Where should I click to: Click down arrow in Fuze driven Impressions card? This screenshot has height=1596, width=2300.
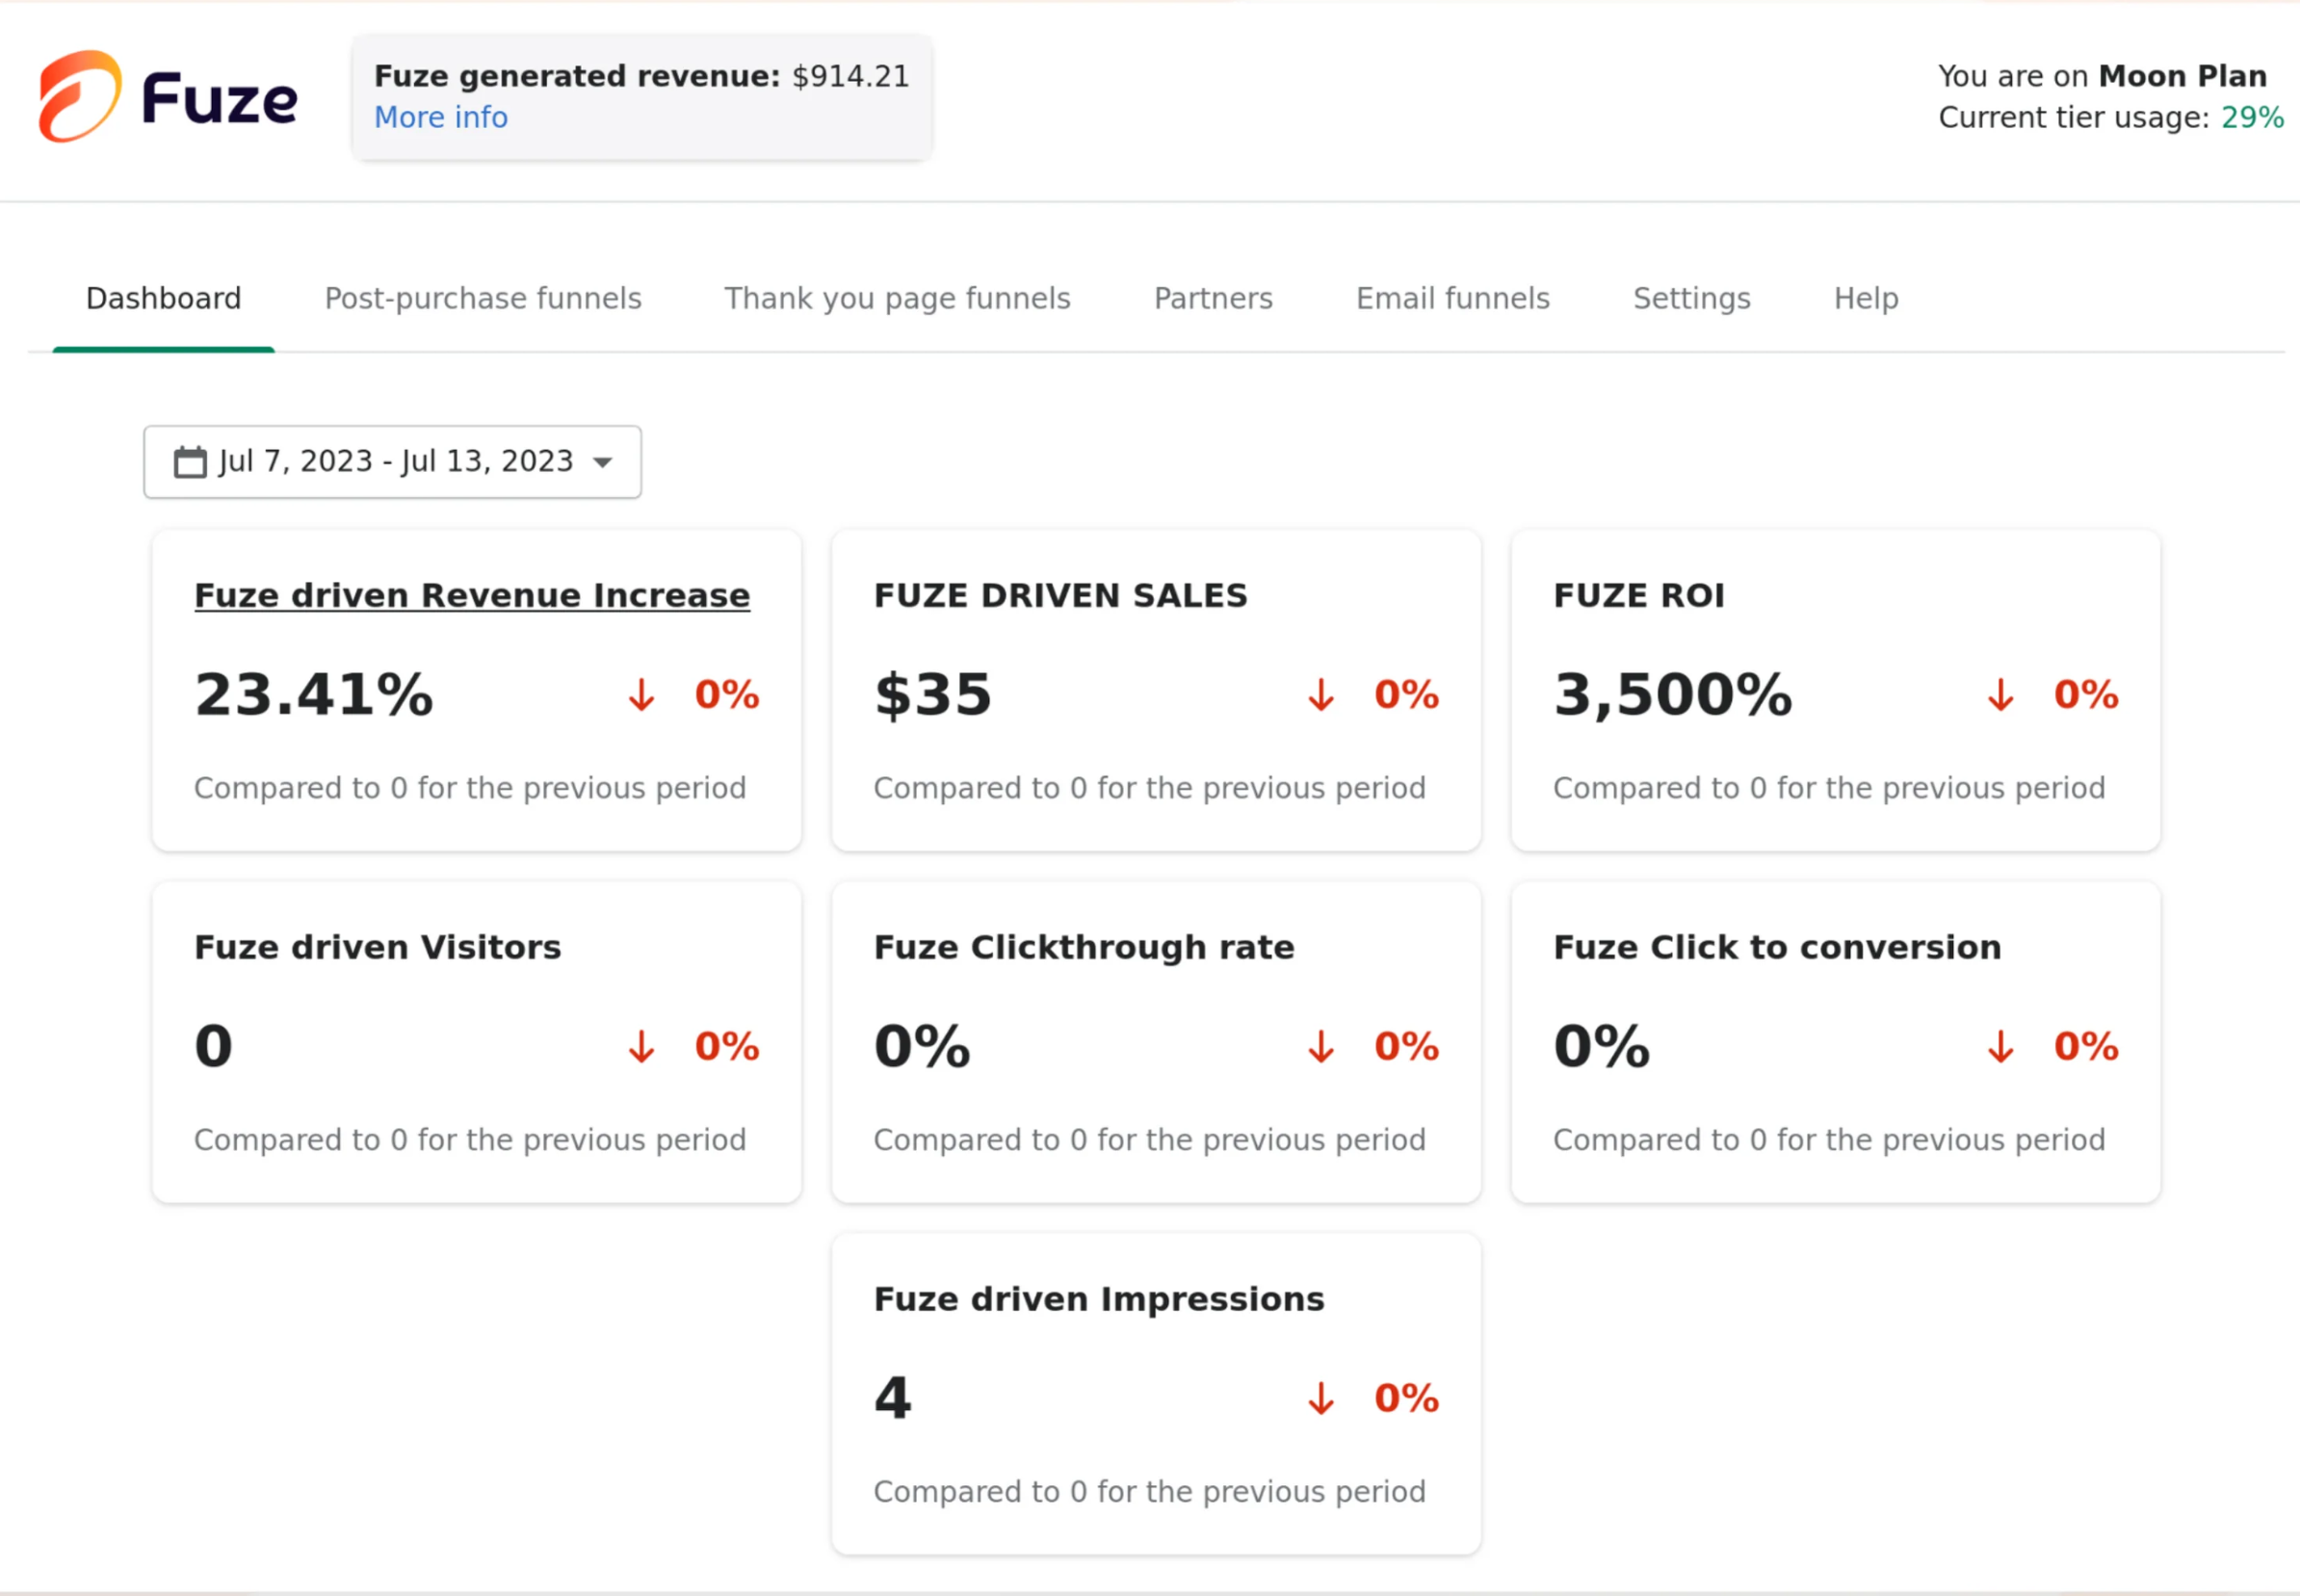pyautogui.click(x=1321, y=1398)
